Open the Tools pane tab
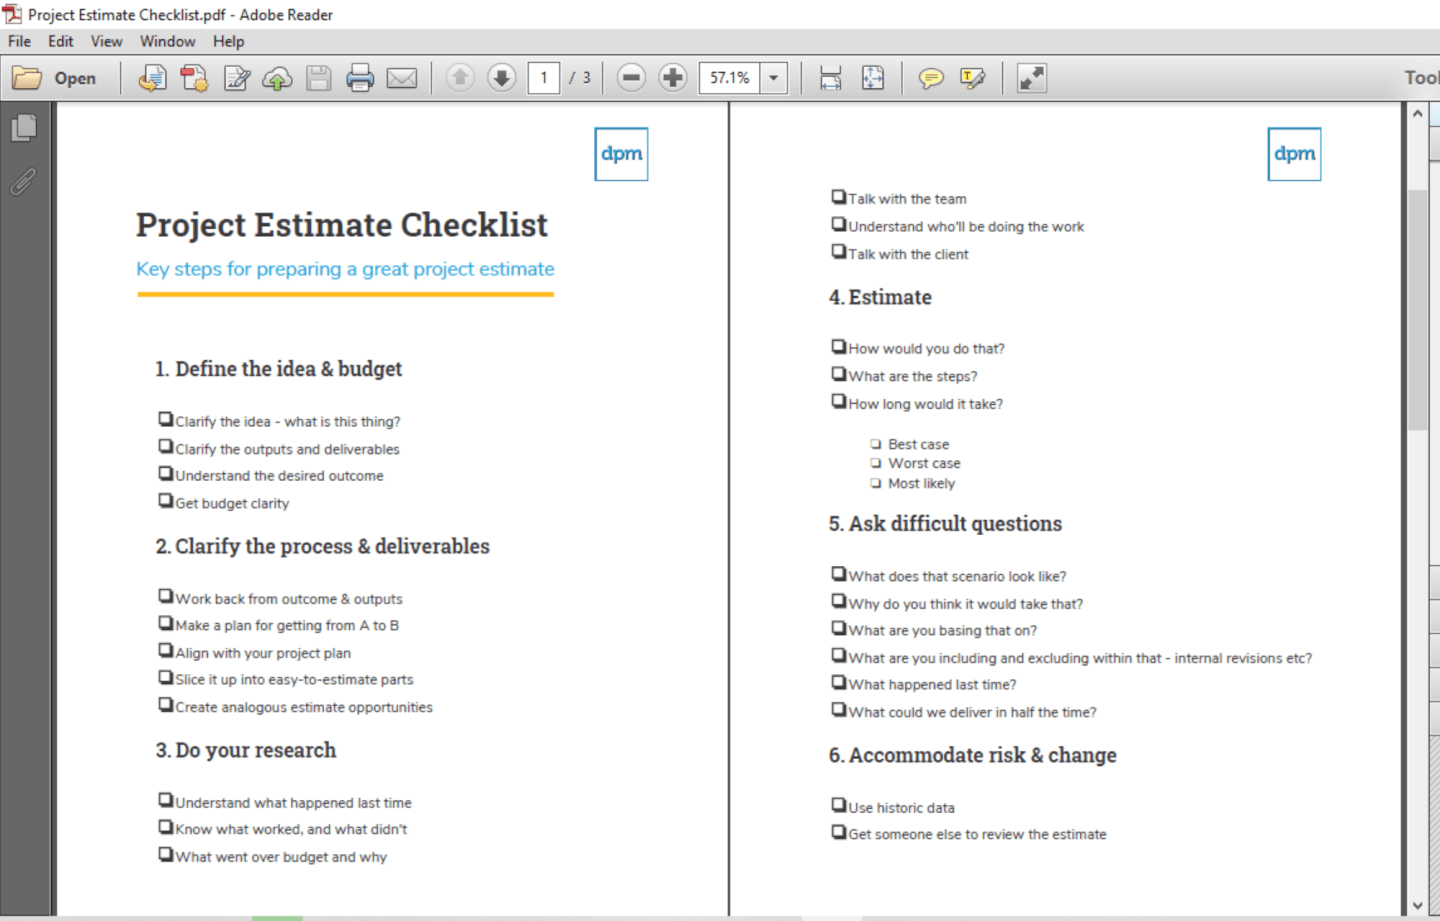Viewport: 1440px width, 921px height. (1421, 77)
